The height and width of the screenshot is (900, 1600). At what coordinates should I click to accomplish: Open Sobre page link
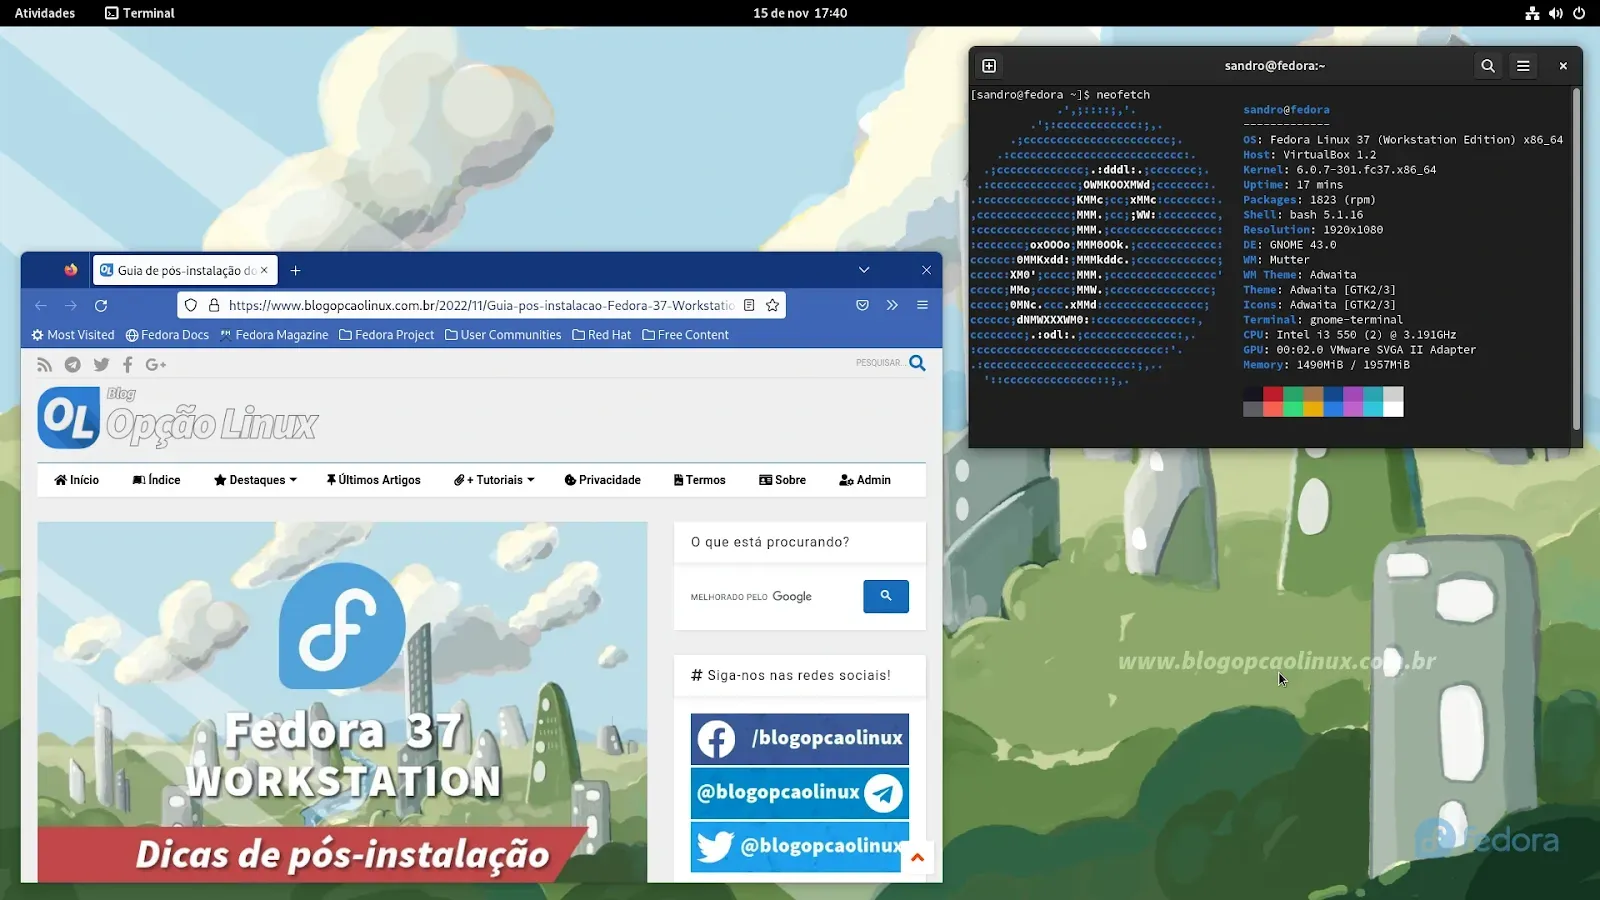(782, 480)
